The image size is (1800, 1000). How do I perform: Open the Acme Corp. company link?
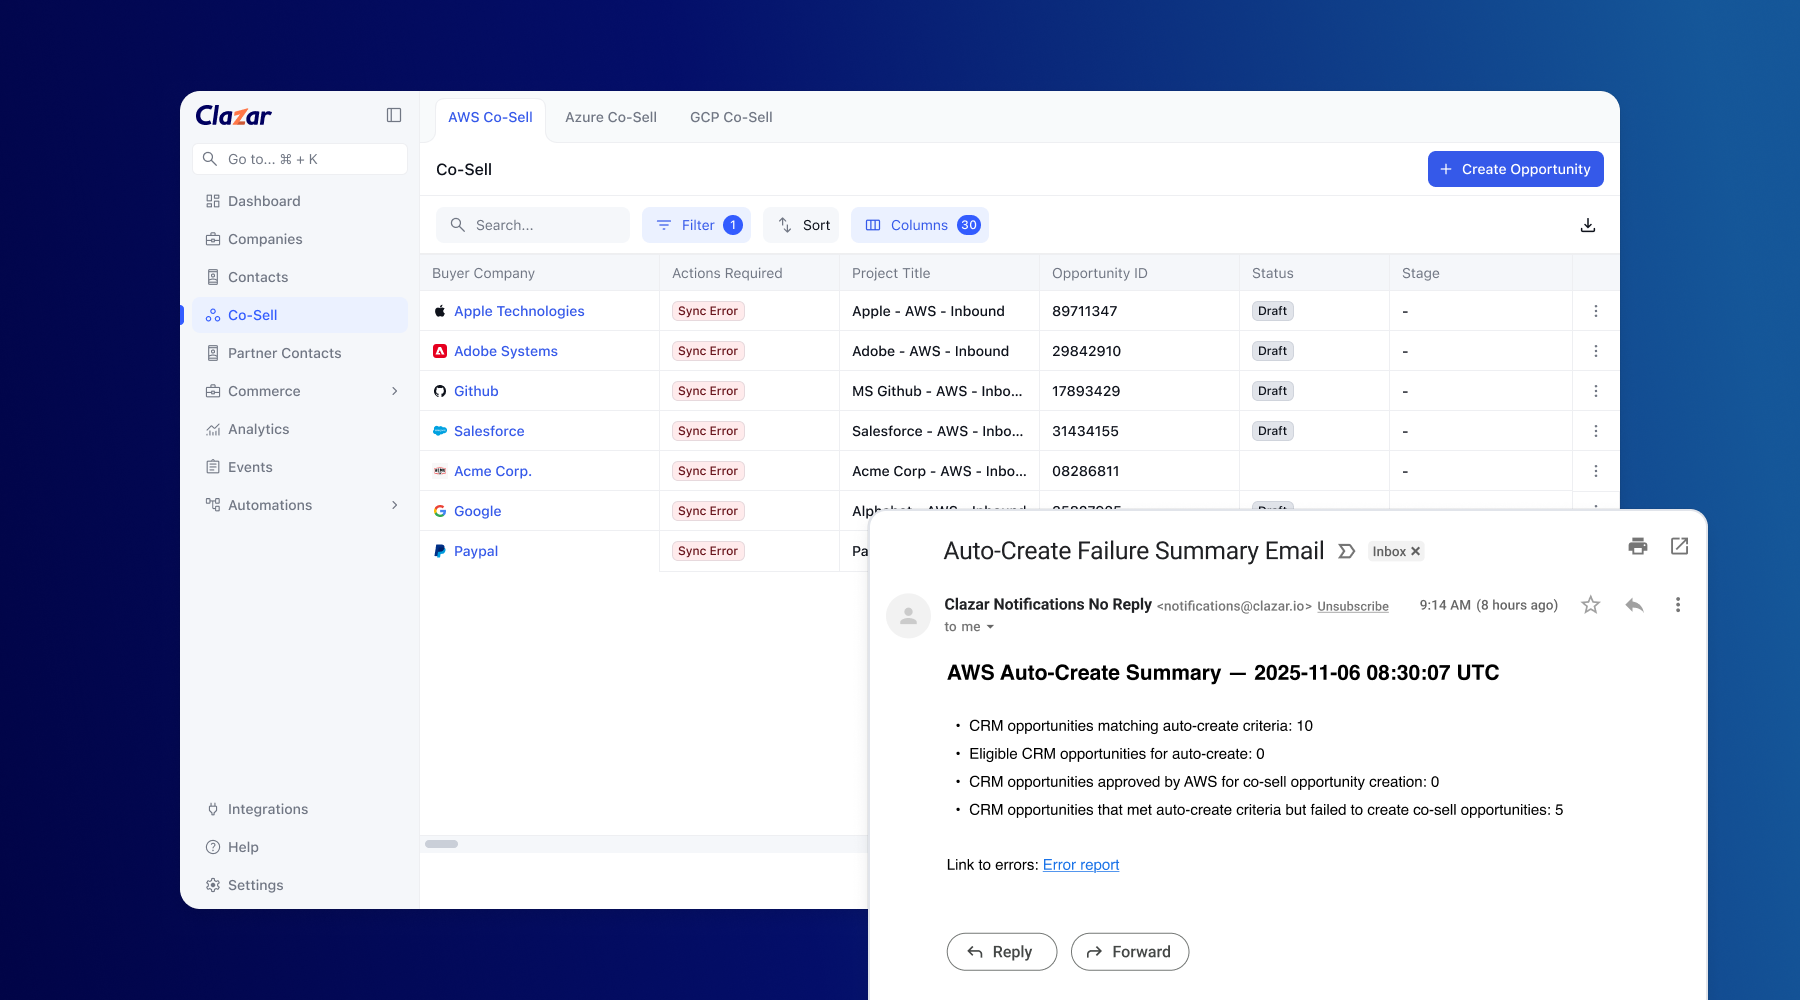pyautogui.click(x=493, y=471)
